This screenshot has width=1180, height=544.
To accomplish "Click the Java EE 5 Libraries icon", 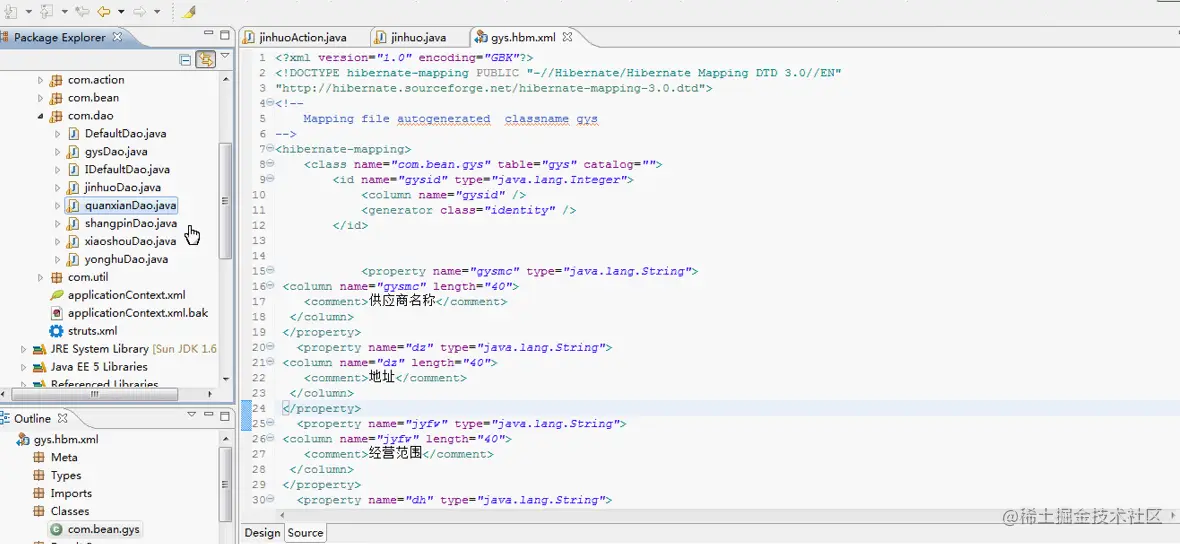I will pyautogui.click(x=38, y=367).
